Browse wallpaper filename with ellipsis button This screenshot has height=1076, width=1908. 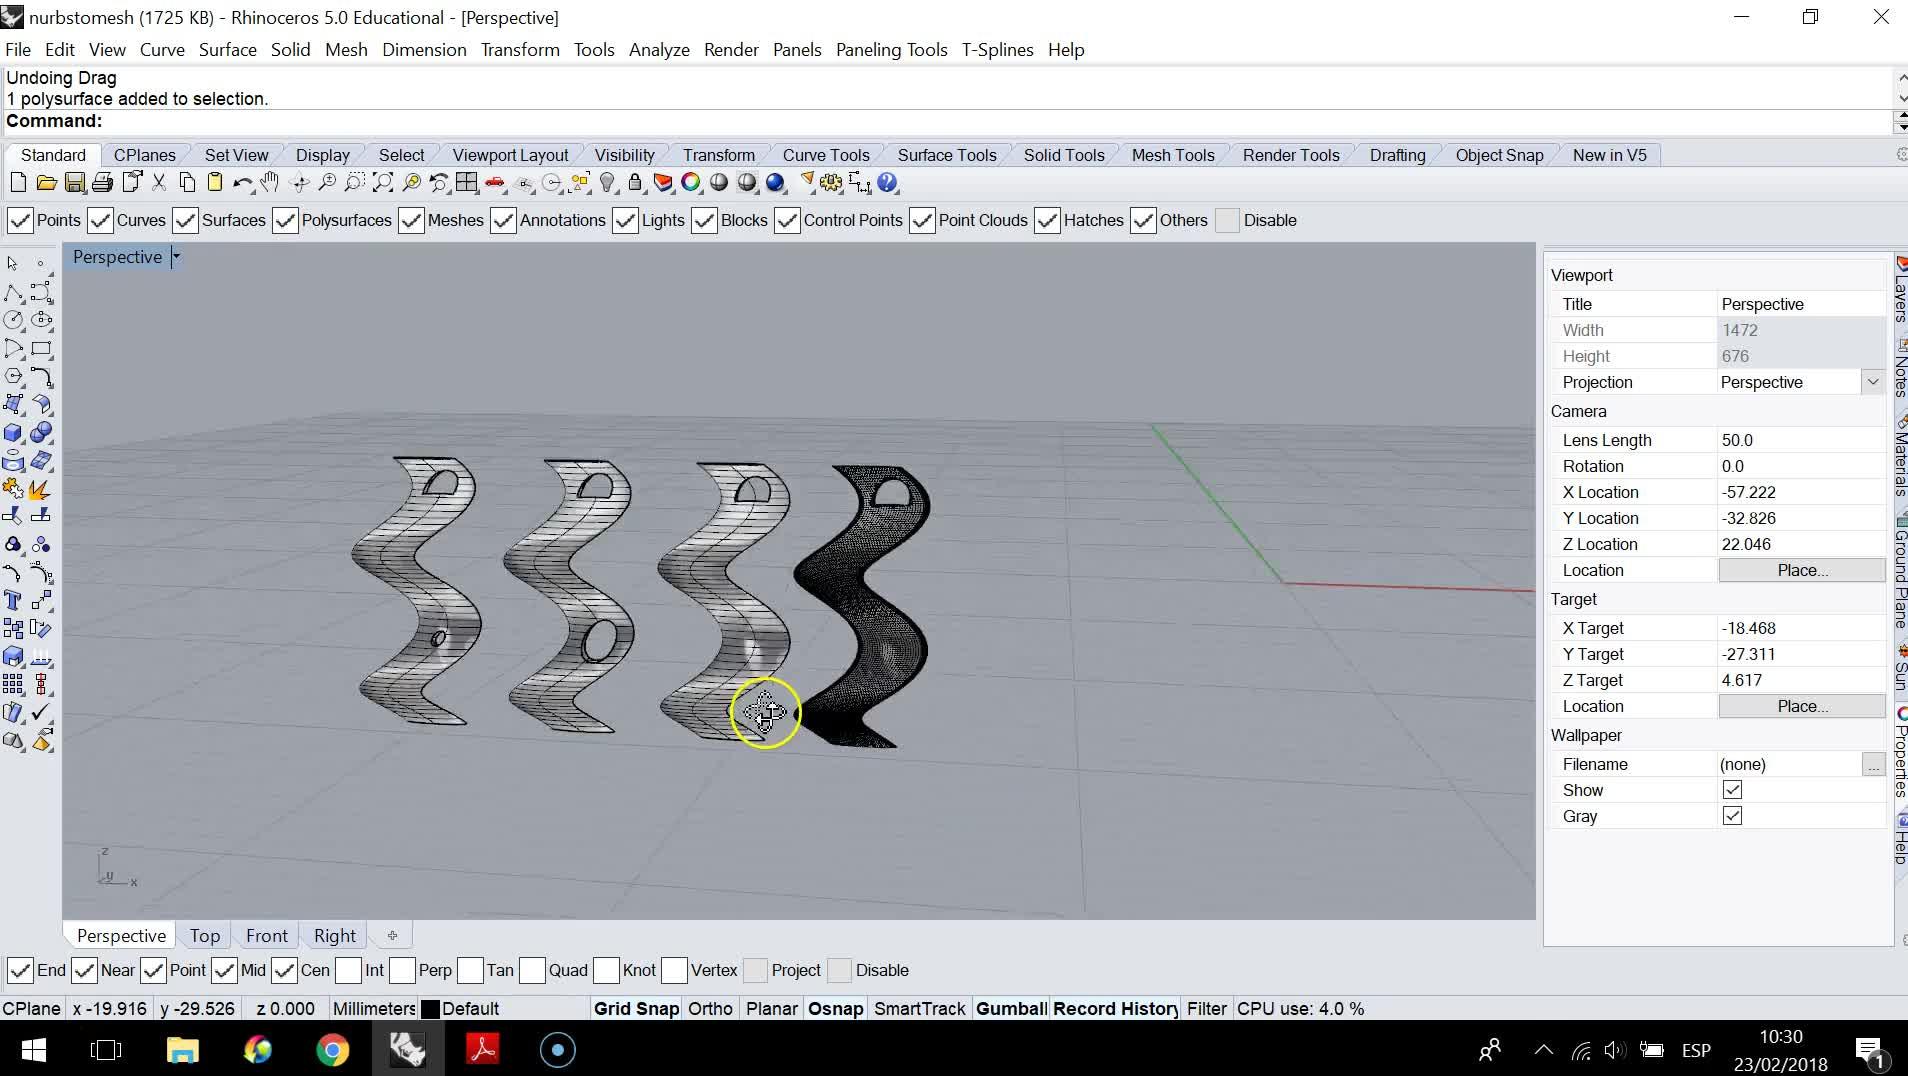pos(1872,765)
